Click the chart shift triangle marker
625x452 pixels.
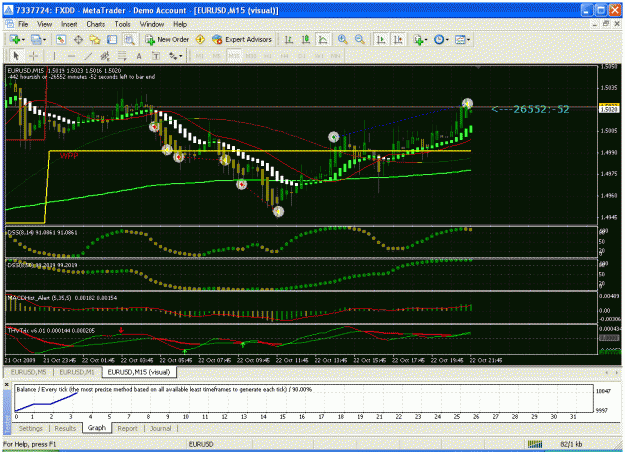tap(478, 67)
